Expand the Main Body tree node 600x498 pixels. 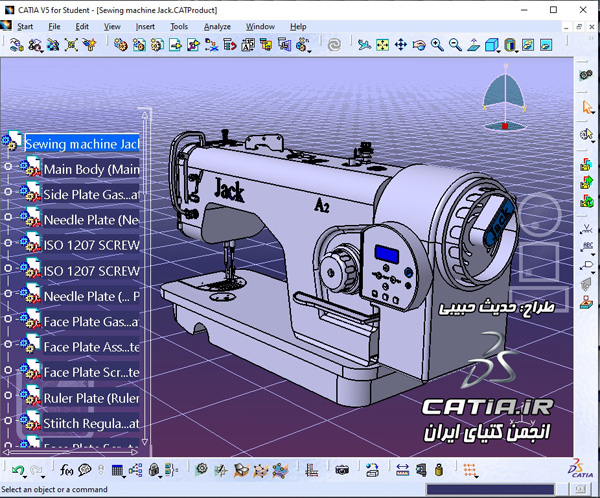tap(8, 166)
